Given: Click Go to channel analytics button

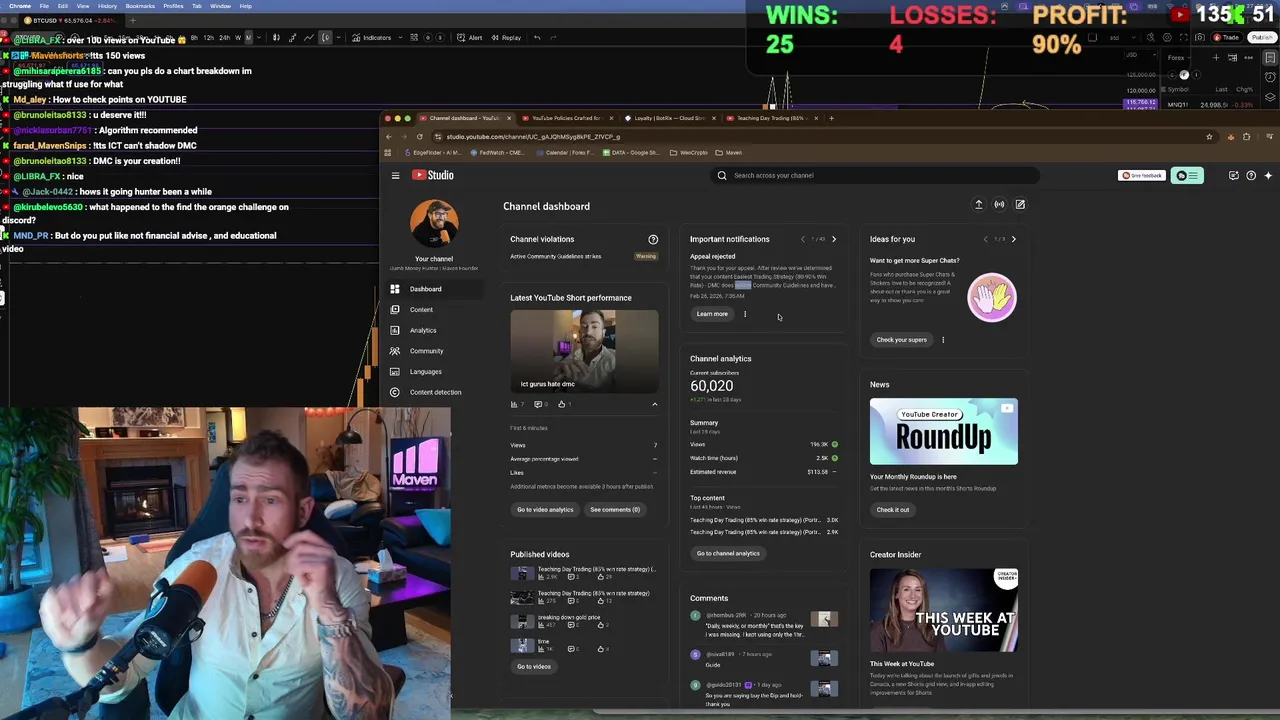Looking at the screenshot, I should [x=728, y=553].
